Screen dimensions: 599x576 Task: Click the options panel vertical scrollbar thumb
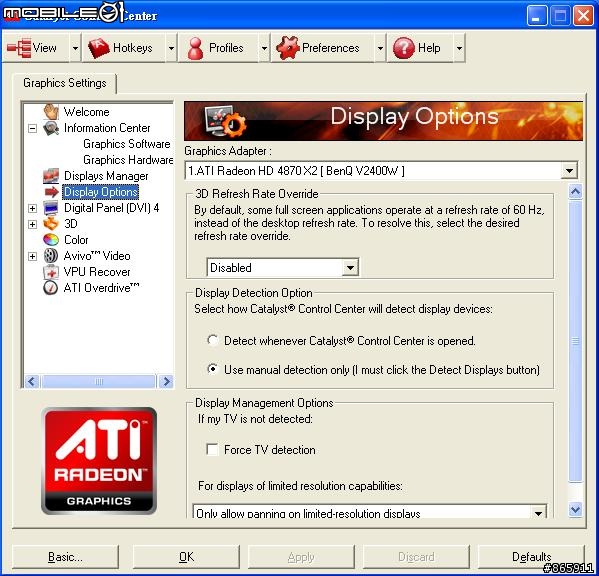pyautogui.click(x=575, y=342)
